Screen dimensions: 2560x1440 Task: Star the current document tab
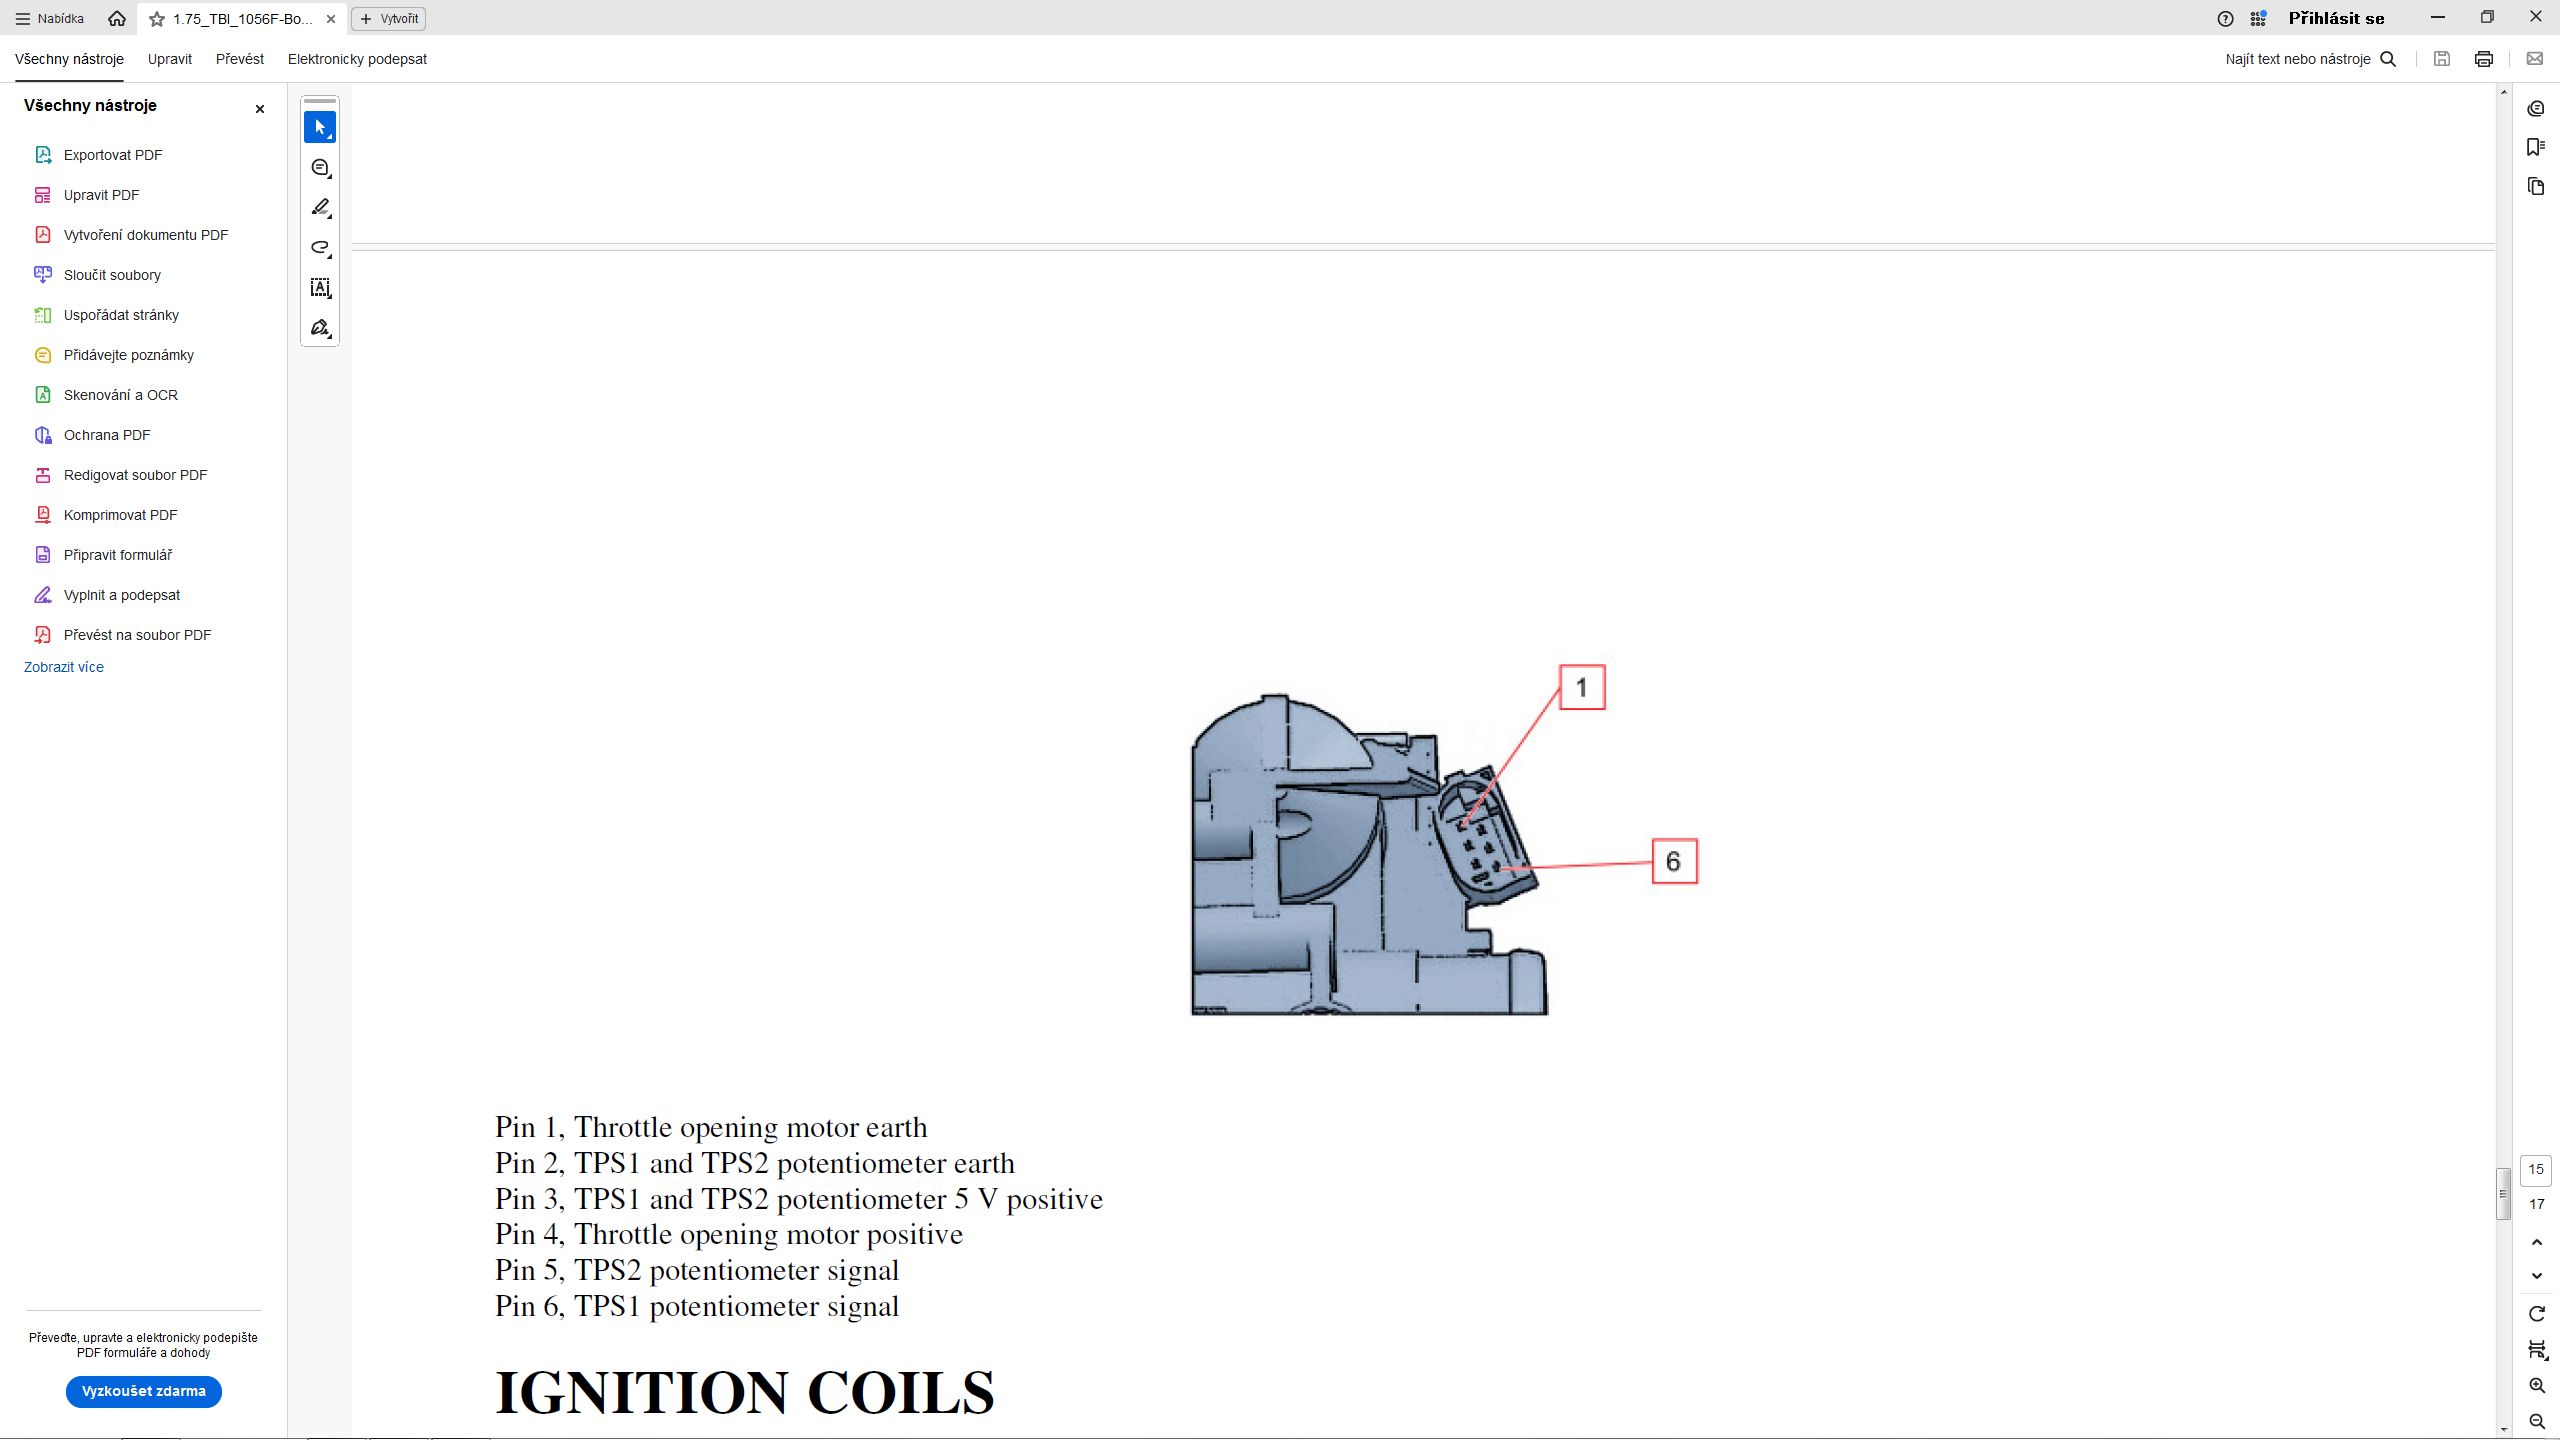[x=157, y=19]
